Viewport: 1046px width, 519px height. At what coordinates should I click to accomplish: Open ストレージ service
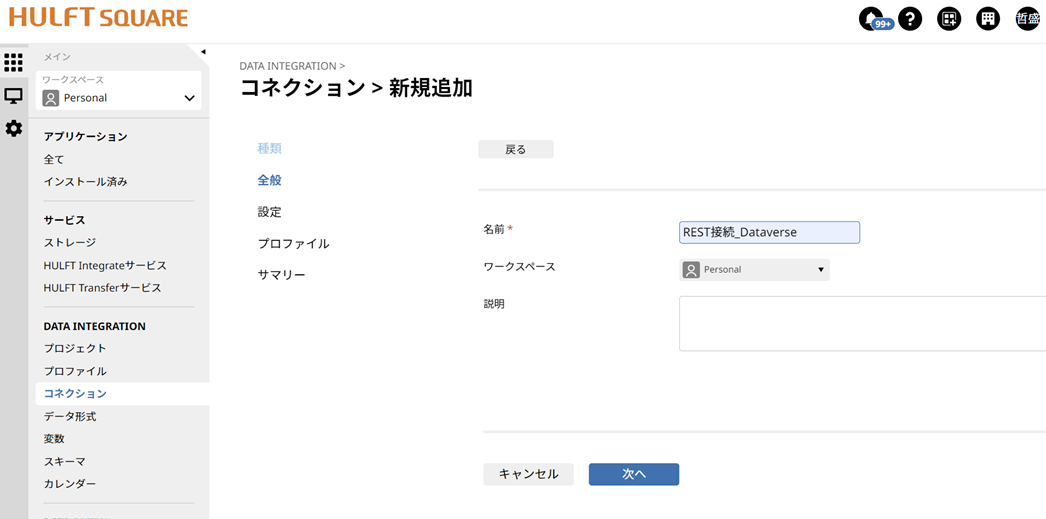tap(70, 242)
